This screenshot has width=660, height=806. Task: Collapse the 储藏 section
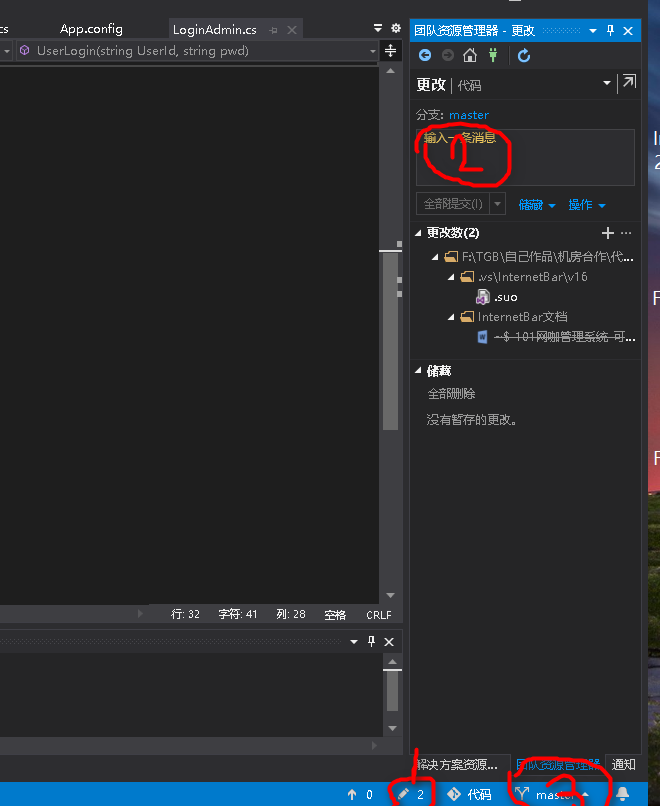(x=418, y=370)
